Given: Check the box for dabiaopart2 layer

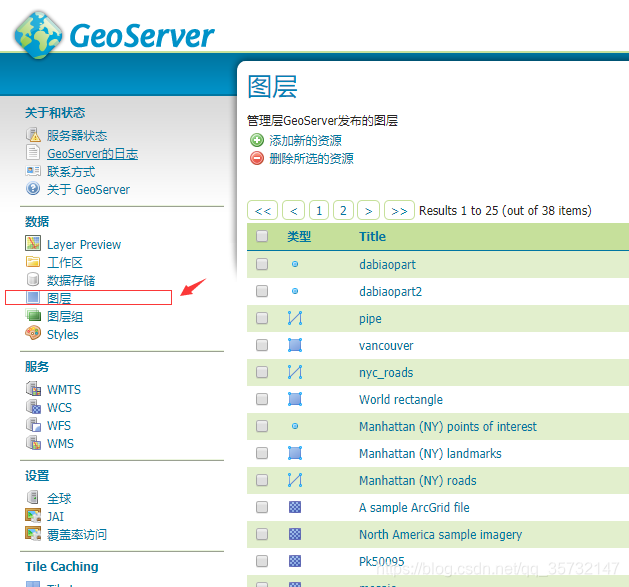Looking at the screenshot, I should click(x=262, y=291).
